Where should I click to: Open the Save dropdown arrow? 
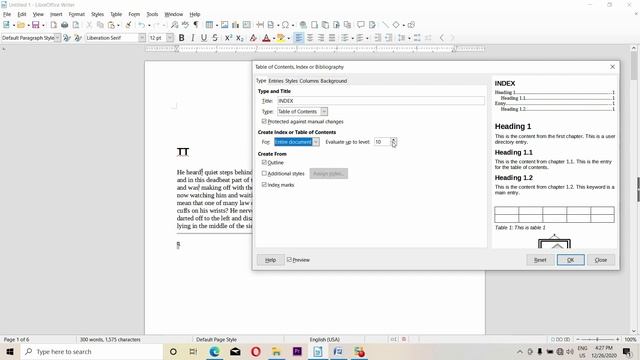[43, 26]
